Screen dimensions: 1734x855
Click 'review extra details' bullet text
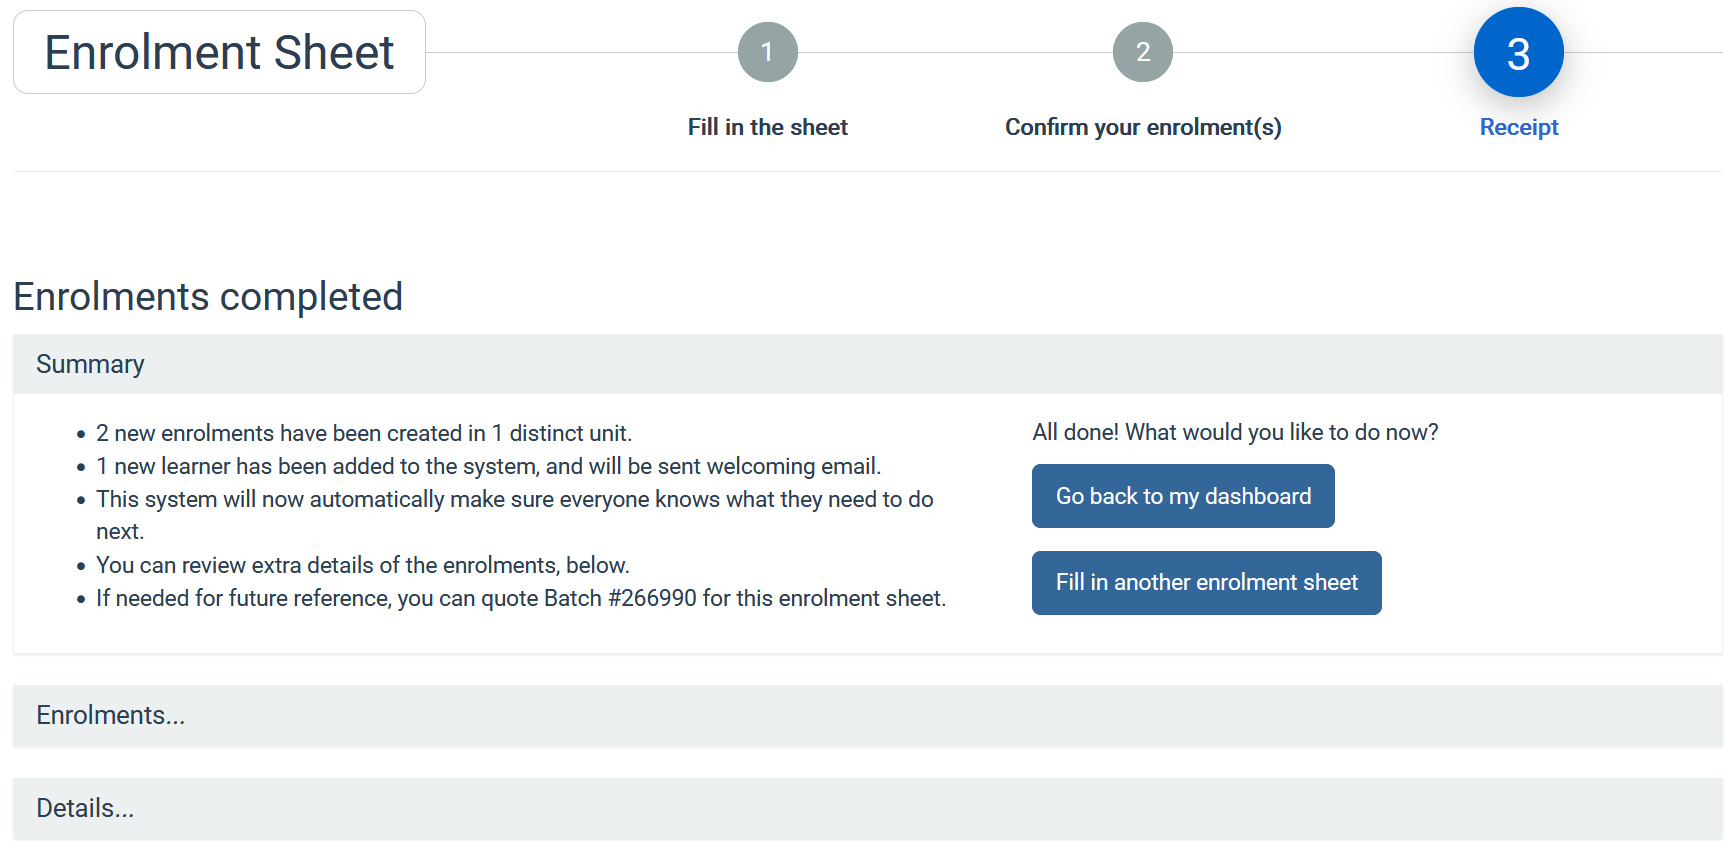362,565
